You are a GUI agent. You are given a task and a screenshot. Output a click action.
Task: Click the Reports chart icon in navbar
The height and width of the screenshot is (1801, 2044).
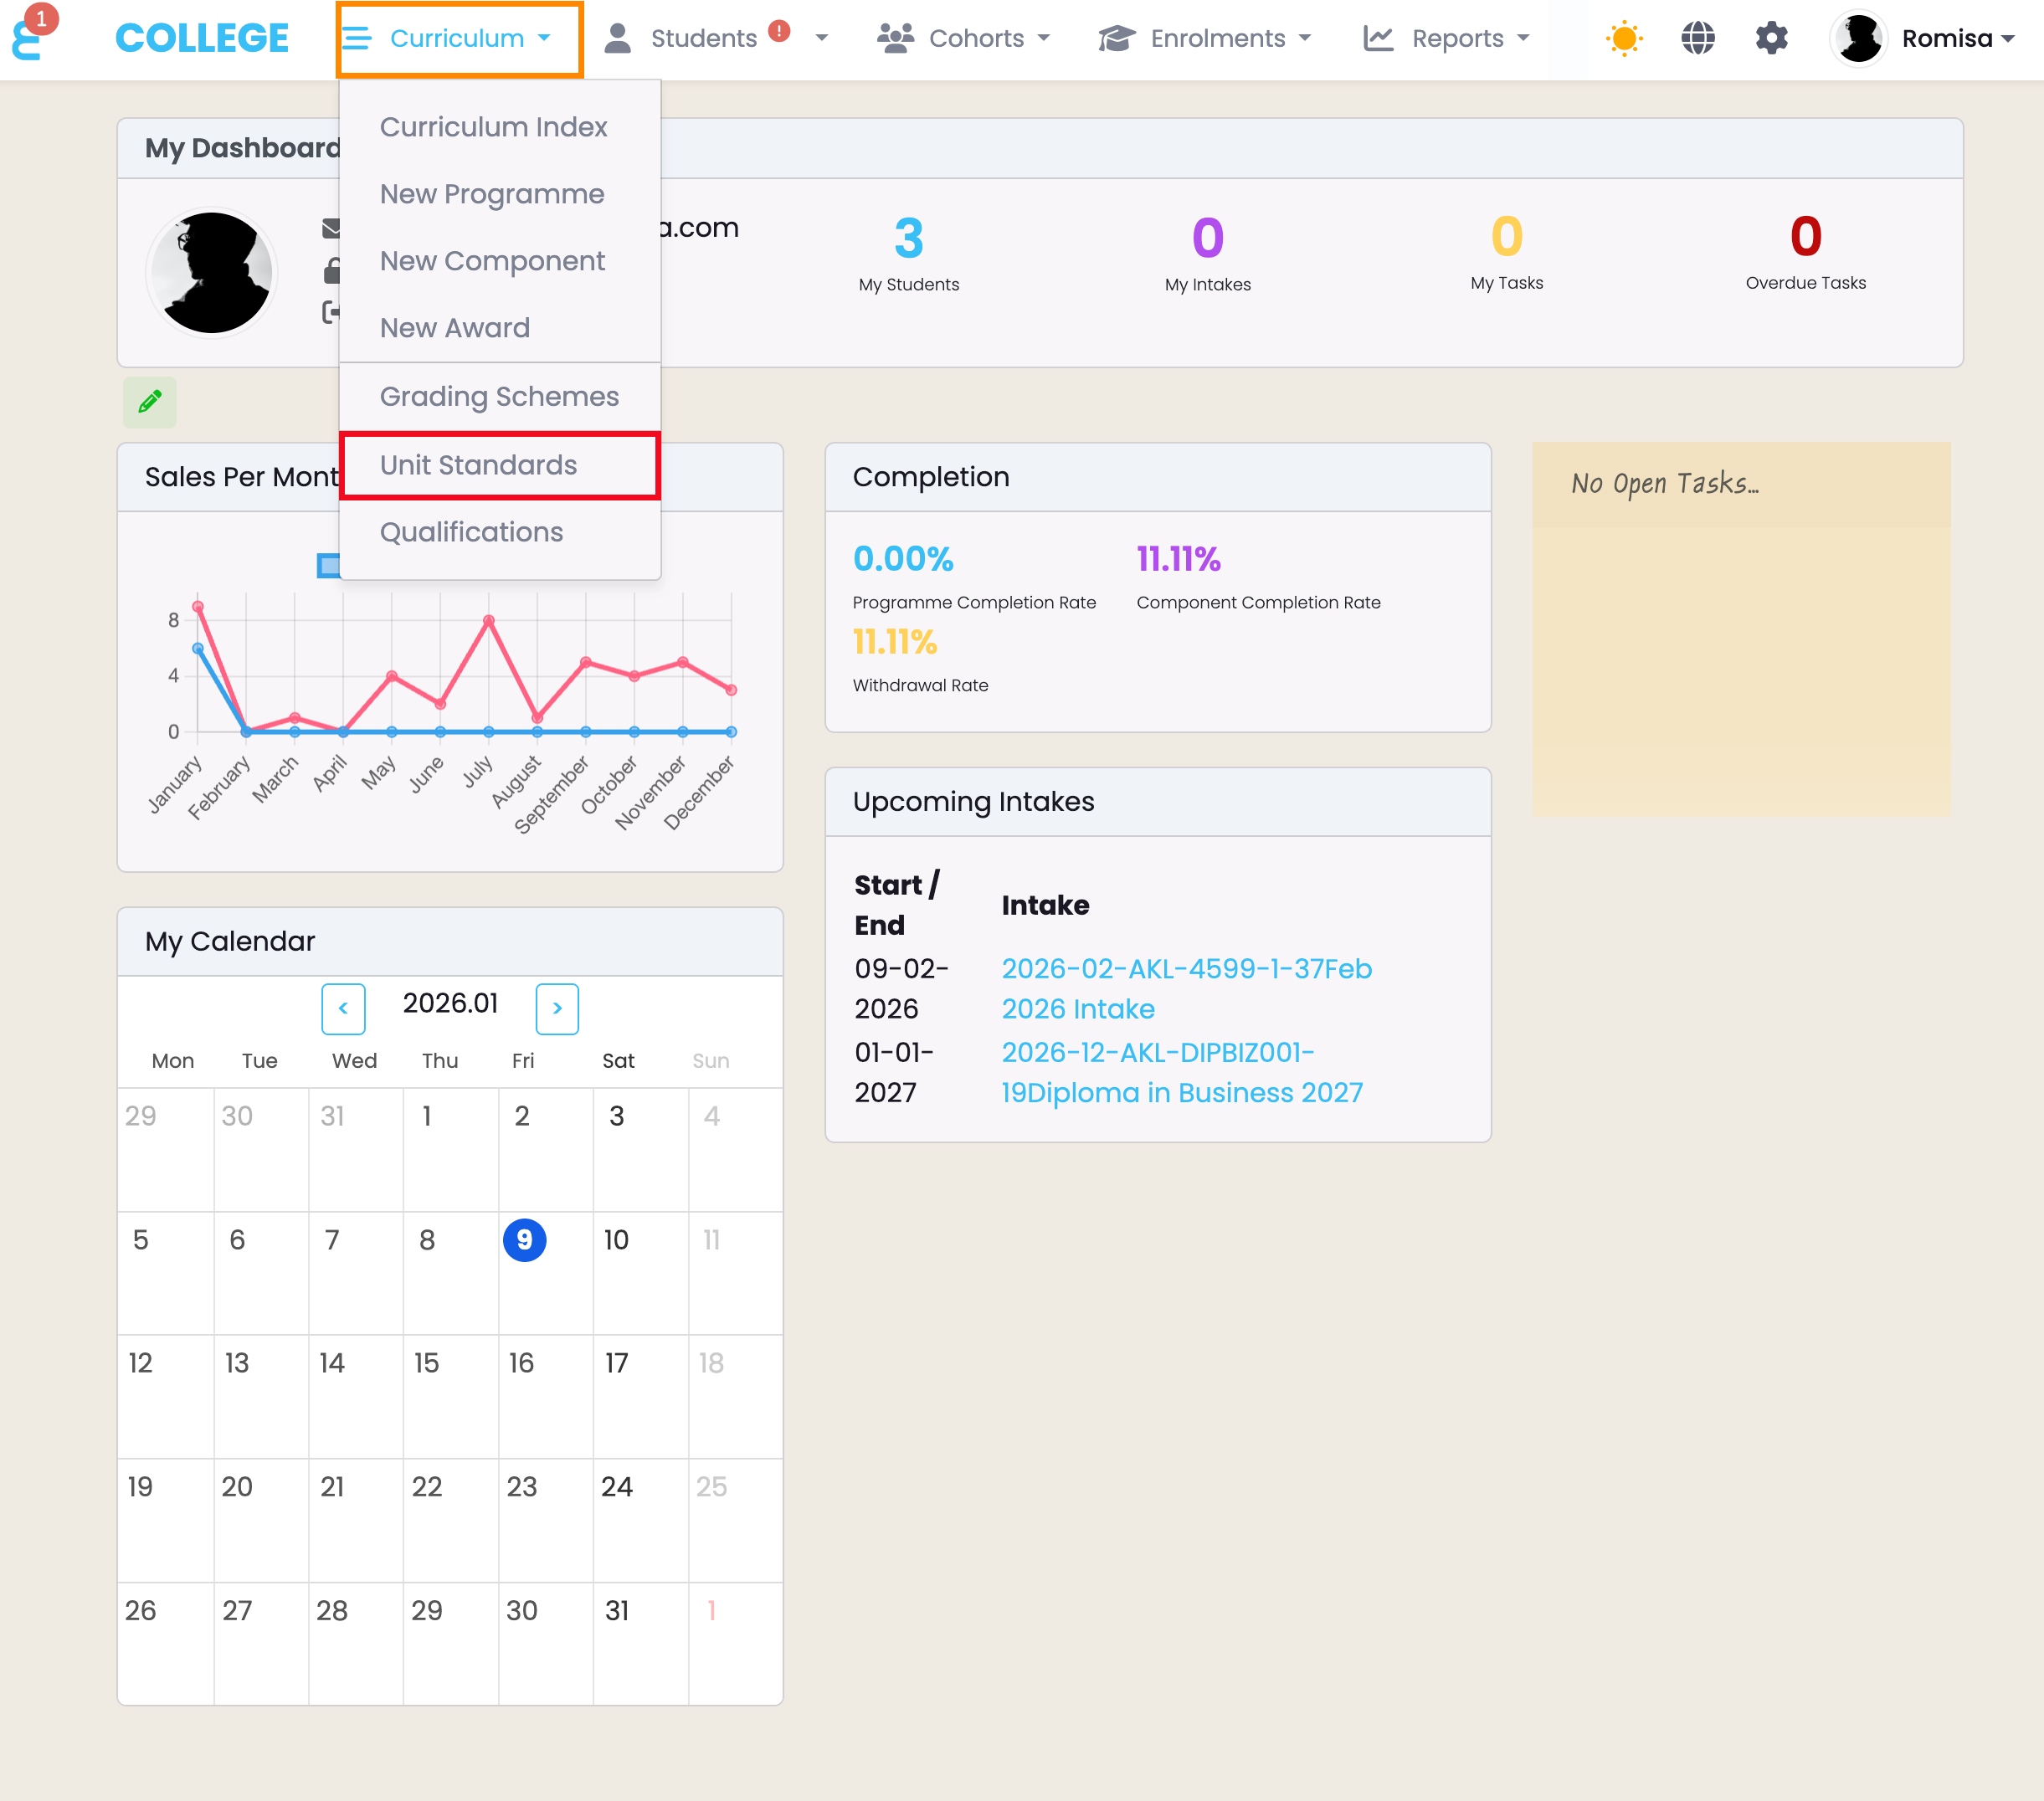pyautogui.click(x=1378, y=38)
